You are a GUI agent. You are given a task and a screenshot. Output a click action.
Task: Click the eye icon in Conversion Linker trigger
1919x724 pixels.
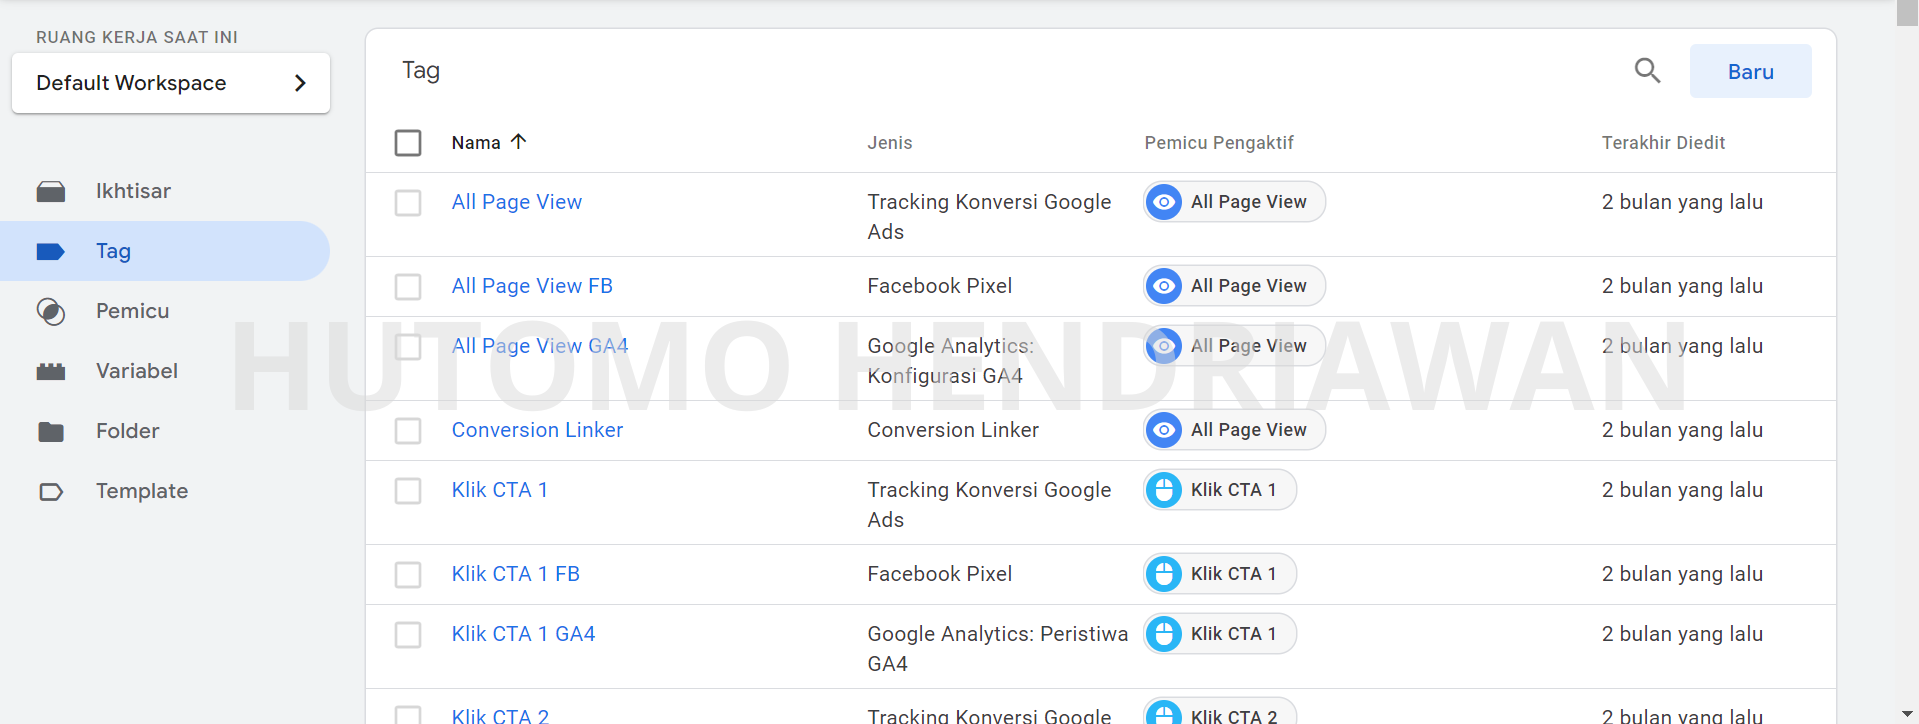pos(1163,430)
